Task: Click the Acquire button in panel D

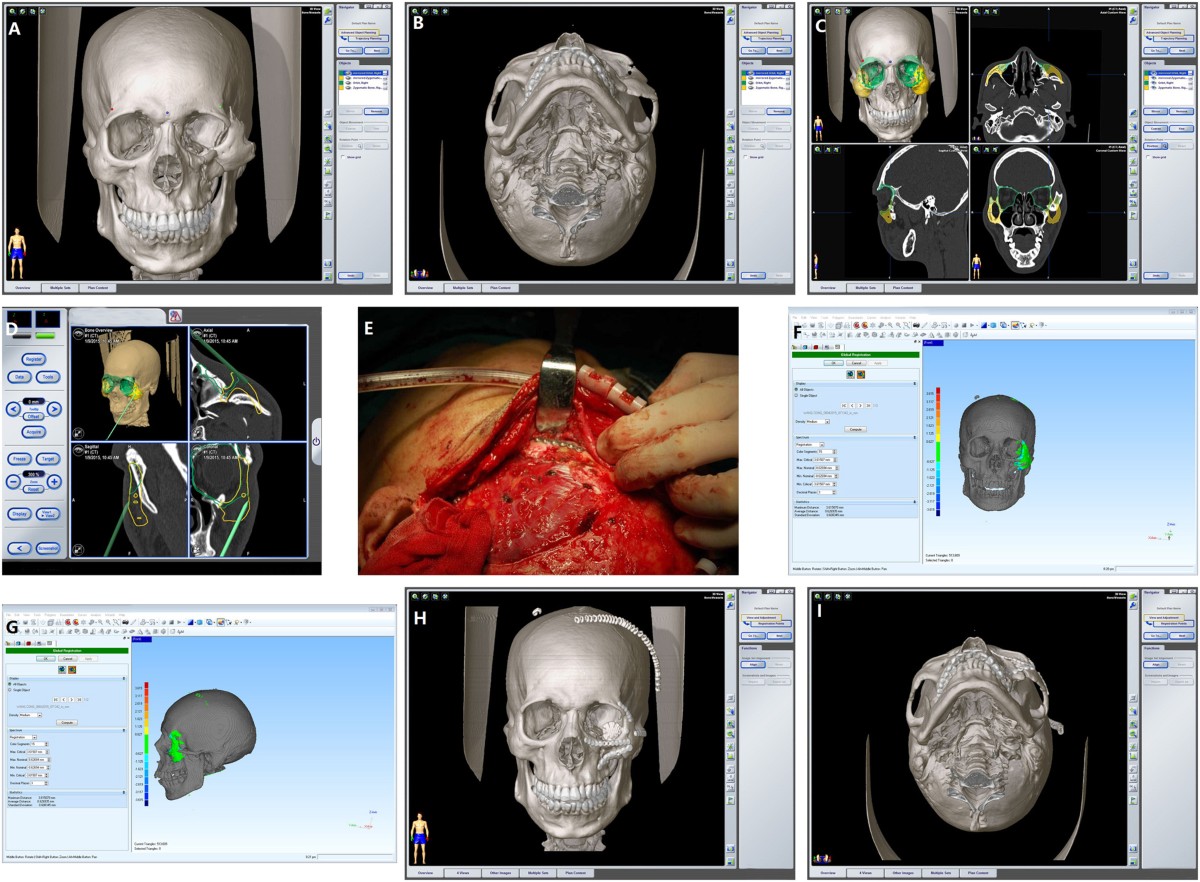Action: click(x=34, y=431)
